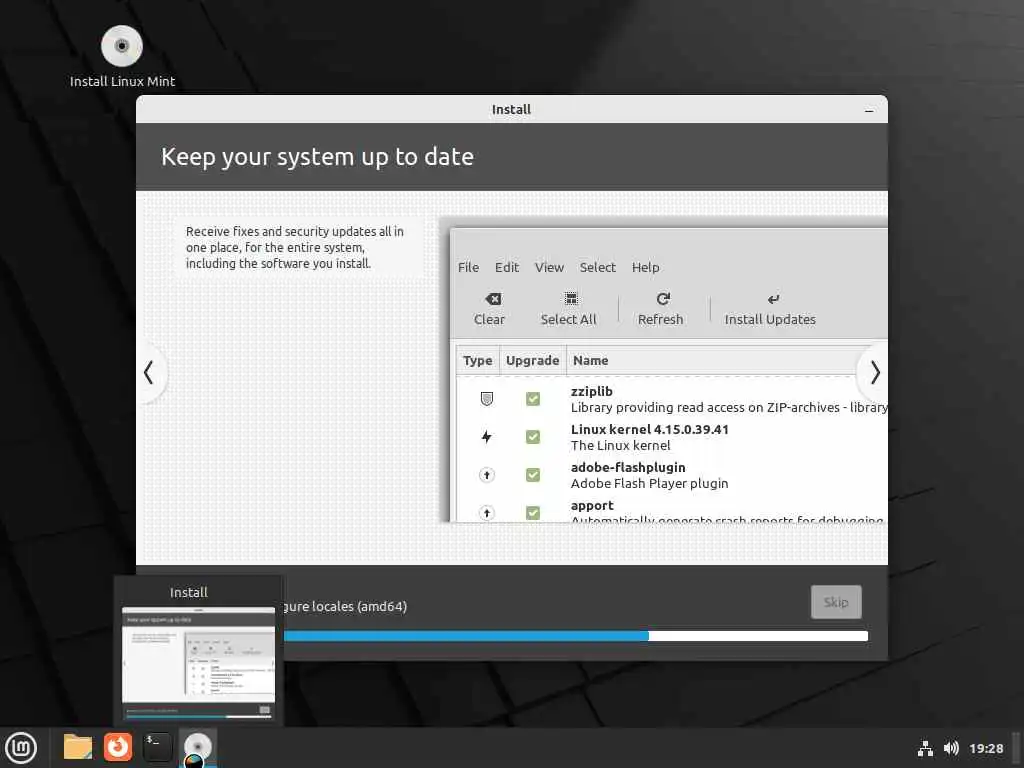Viewport: 1024px width, 768px height.
Task: Toggle the zziplib upgrade checkbox
Action: click(x=533, y=398)
